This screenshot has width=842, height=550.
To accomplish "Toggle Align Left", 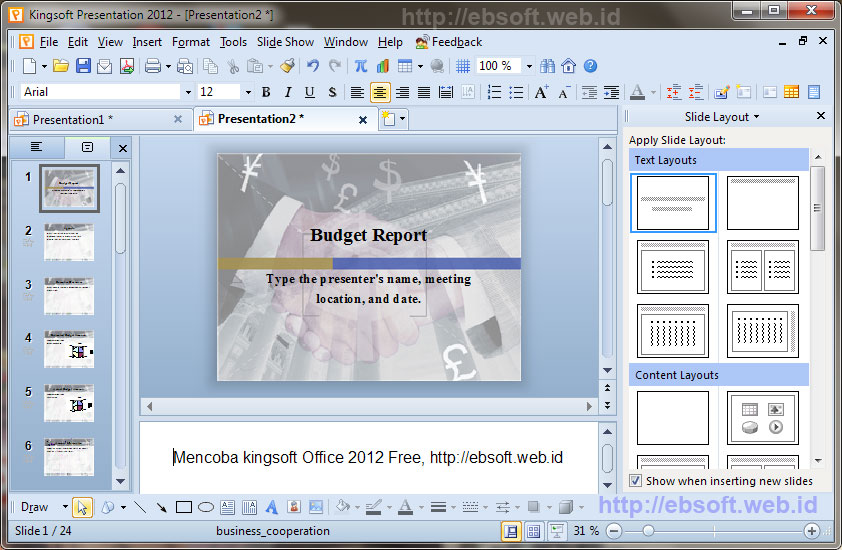I will tap(357, 92).
